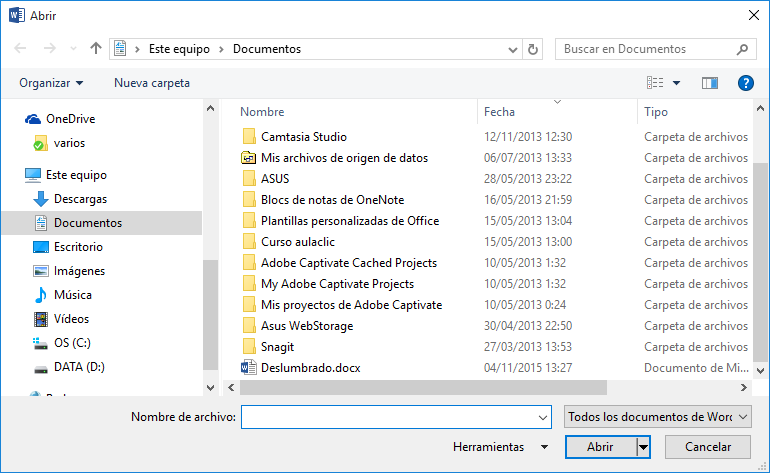Viewport: 770px width, 473px height.
Task: Toggle the preview pane icon
Action: tap(710, 83)
